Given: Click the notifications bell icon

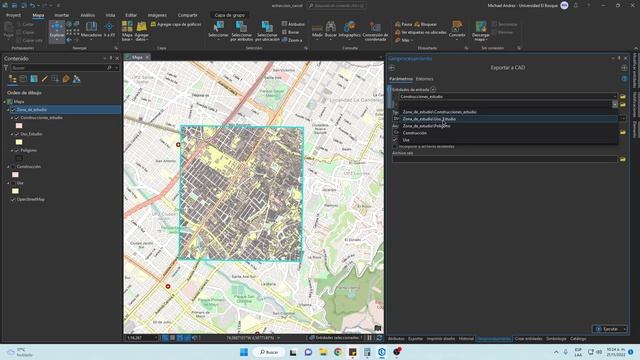Looking at the screenshot, I should tap(576, 5).
